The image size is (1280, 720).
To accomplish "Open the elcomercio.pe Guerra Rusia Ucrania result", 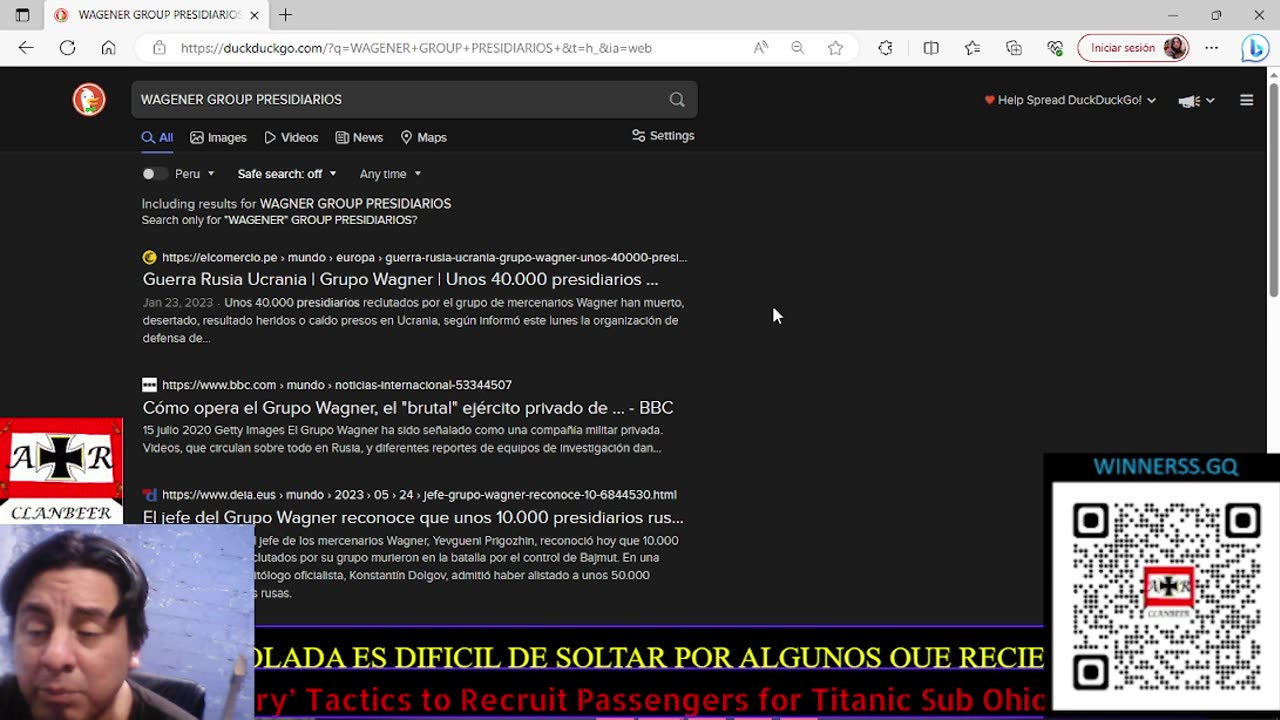I will click(400, 279).
